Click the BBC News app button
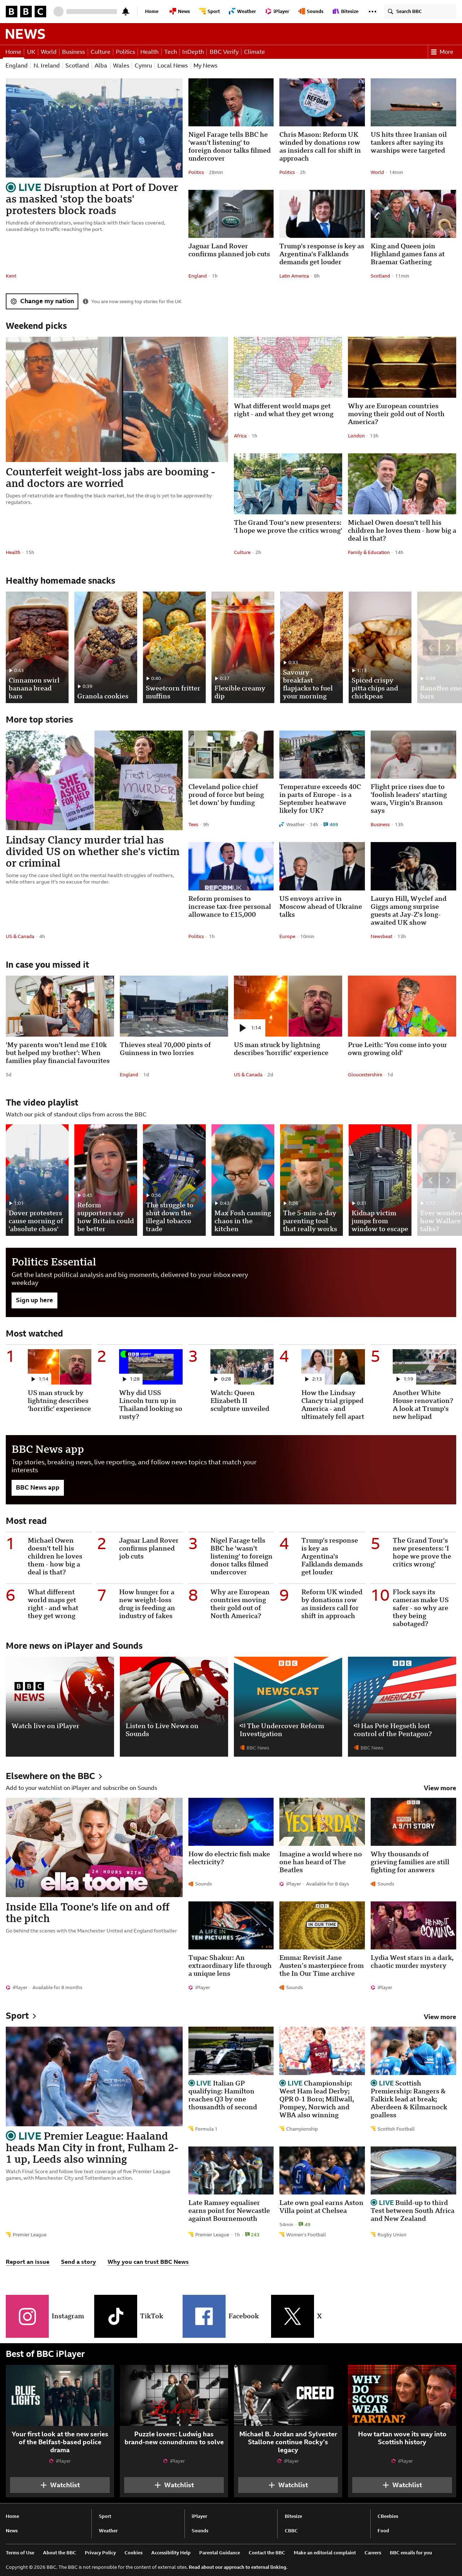The width and height of the screenshot is (462, 2576). pyautogui.click(x=37, y=1487)
